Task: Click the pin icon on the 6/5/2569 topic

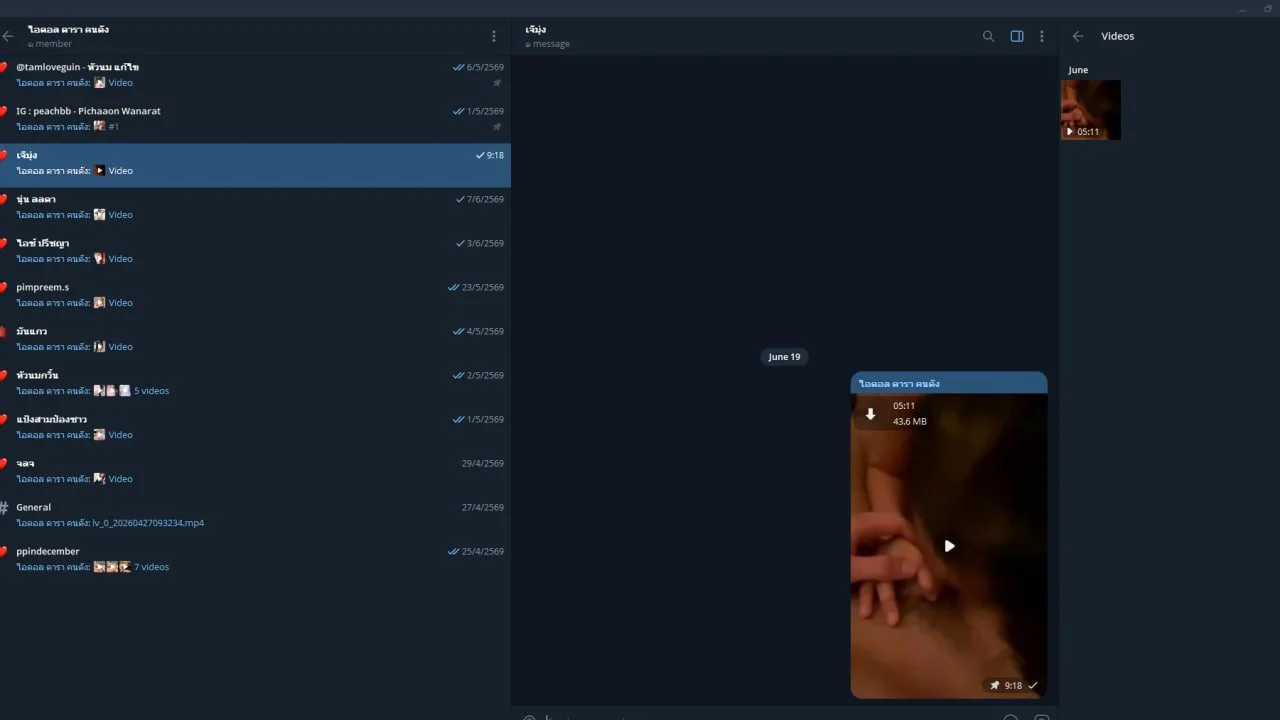Action: point(497,83)
